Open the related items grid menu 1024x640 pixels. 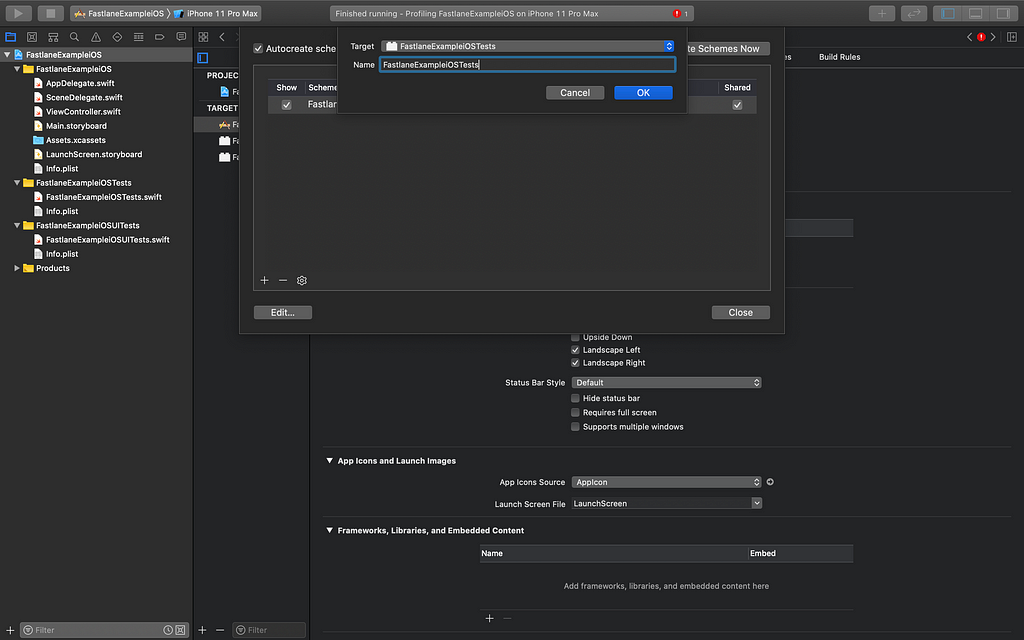pos(203,37)
